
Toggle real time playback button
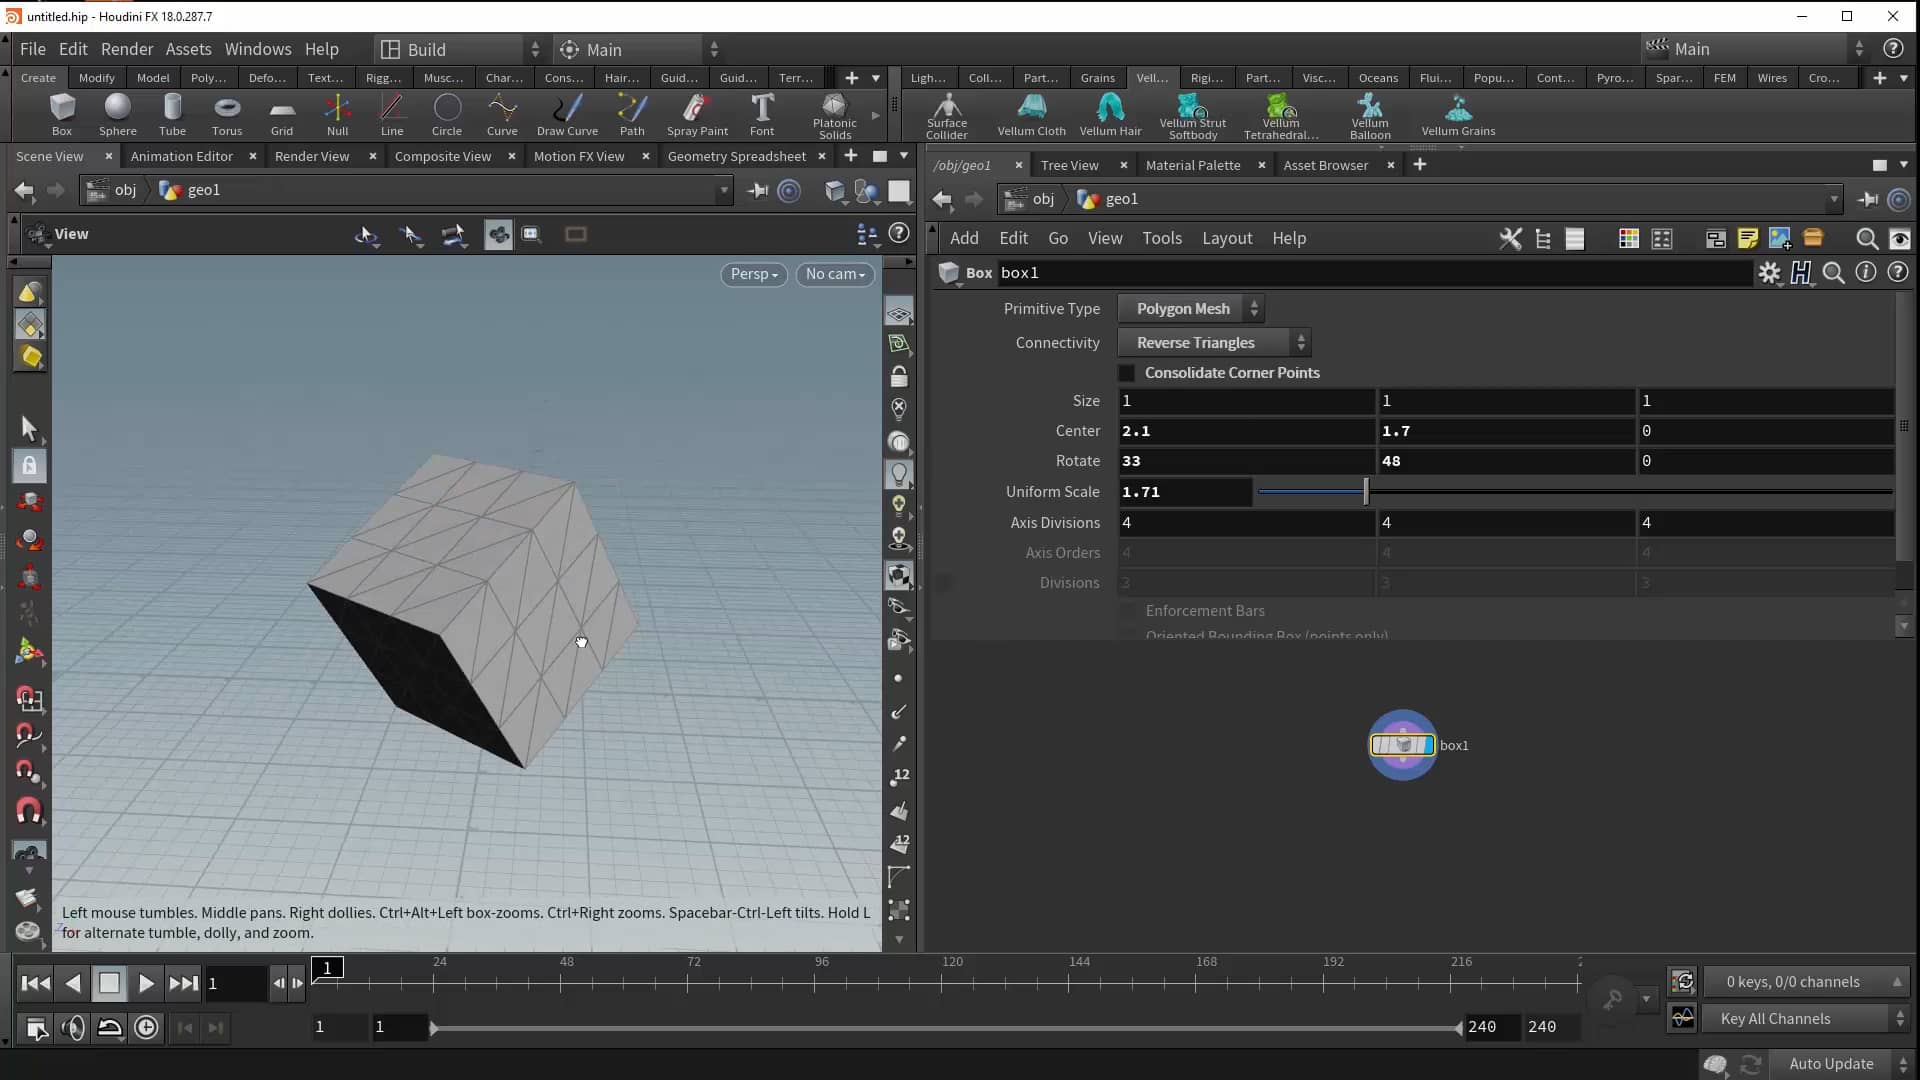[146, 1027]
